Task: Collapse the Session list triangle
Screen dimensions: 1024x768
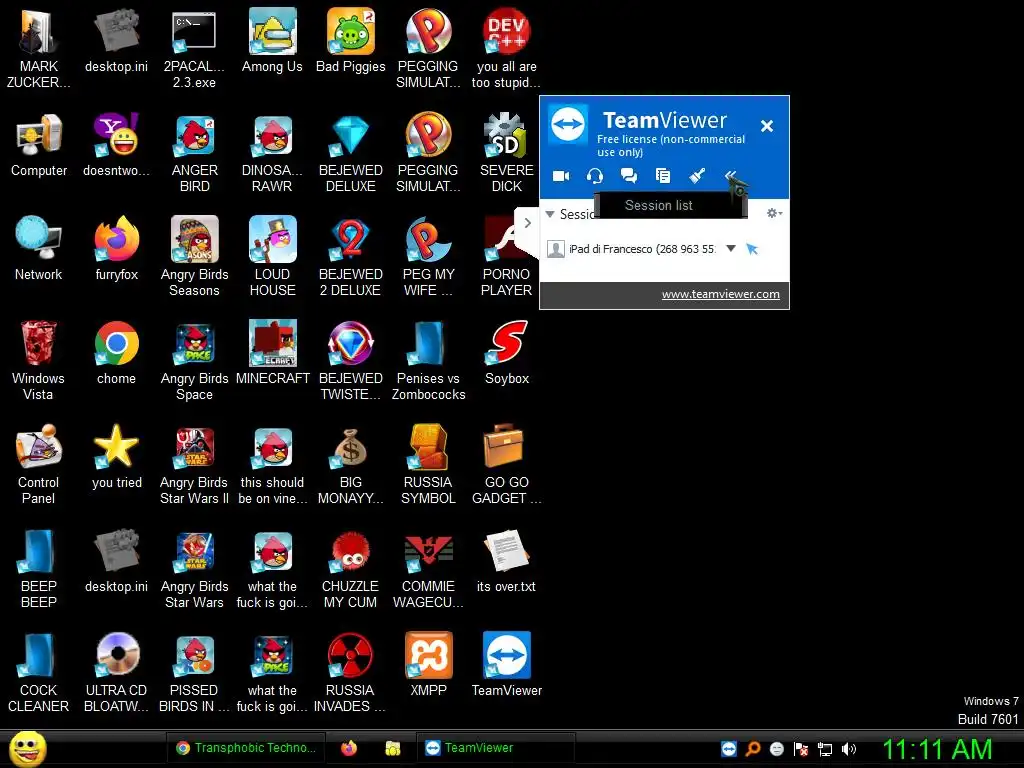Action: tap(550, 214)
